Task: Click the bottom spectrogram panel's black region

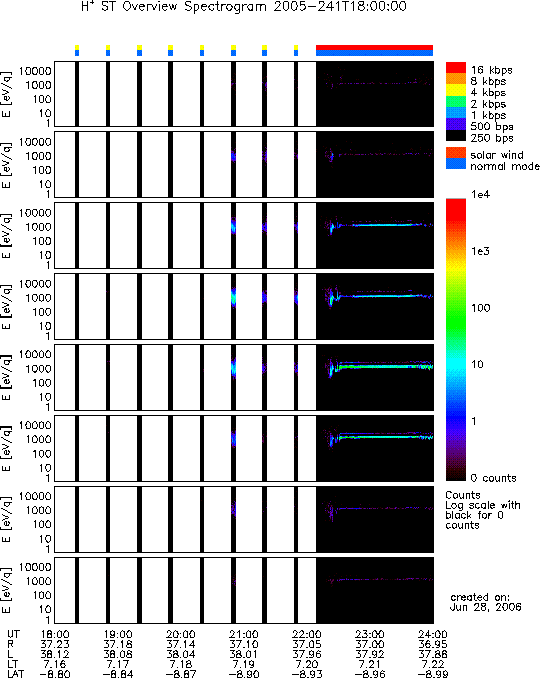Action: coord(375,590)
